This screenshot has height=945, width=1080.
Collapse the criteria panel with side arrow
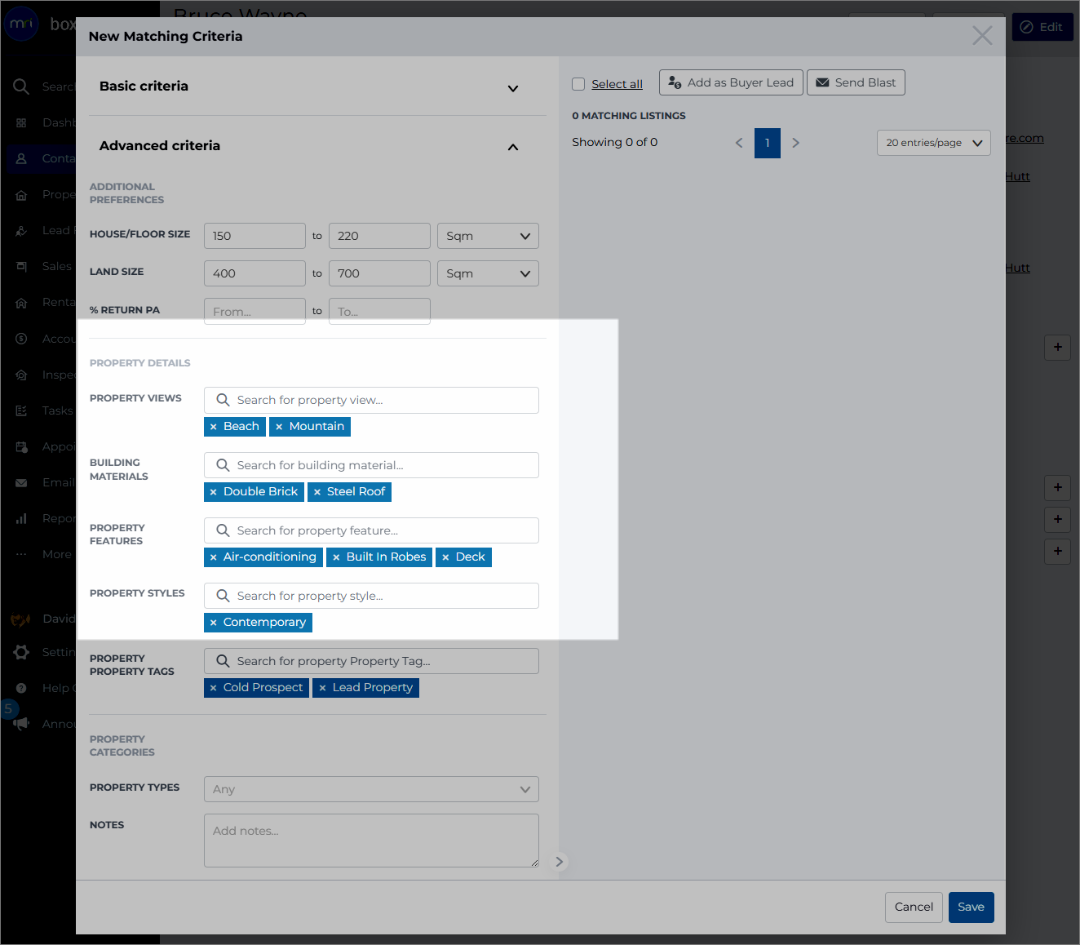click(559, 862)
